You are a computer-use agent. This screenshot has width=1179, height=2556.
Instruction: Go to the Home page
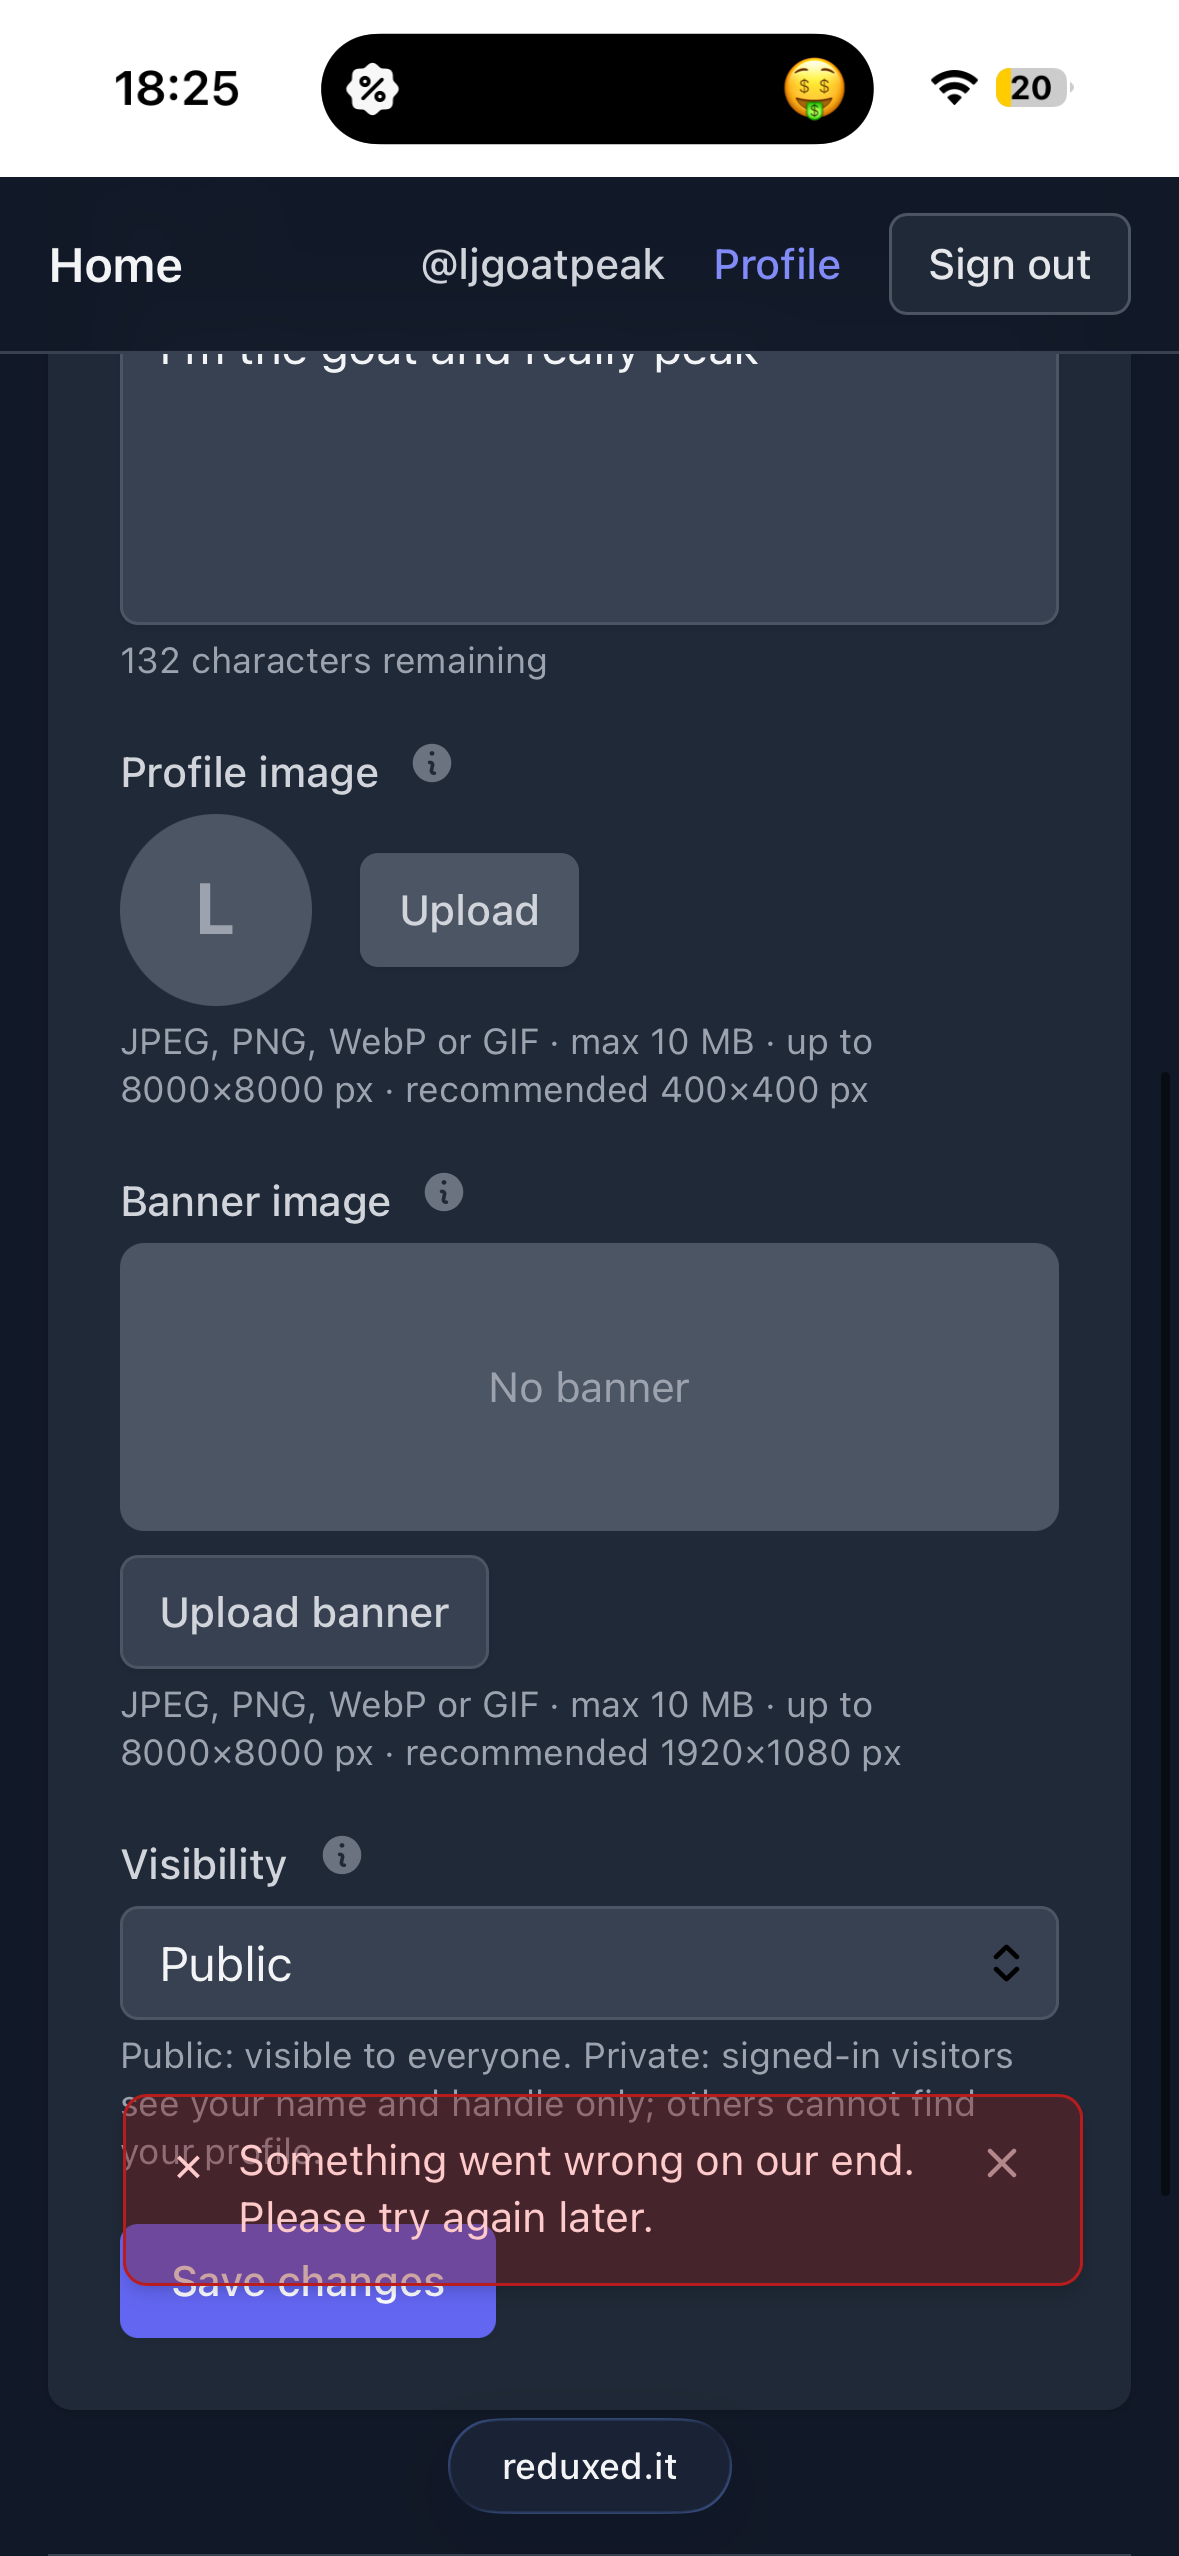tap(116, 266)
